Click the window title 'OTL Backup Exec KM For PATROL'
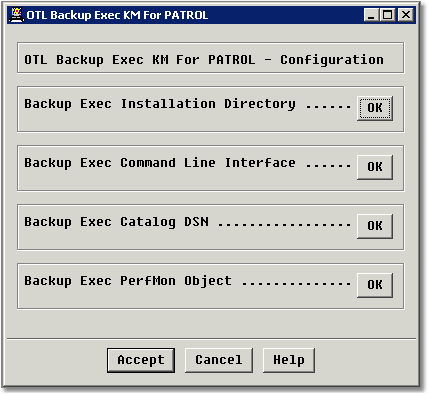 [117, 15]
